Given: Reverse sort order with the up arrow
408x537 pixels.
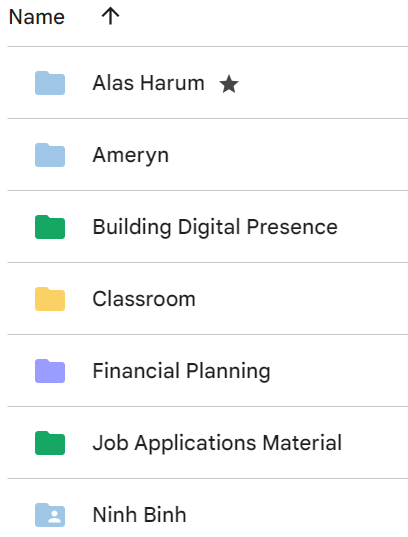Looking at the screenshot, I should tap(110, 16).
